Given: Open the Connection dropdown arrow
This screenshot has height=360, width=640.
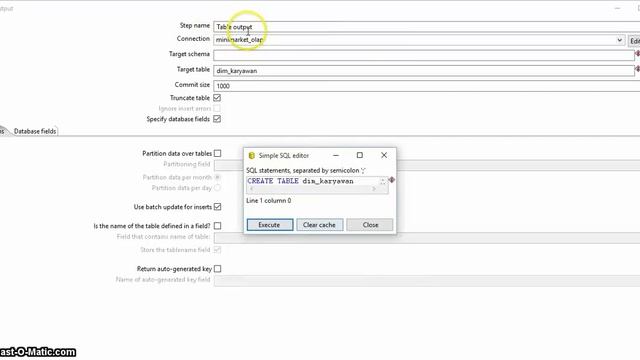Looking at the screenshot, I should click(x=620, y=40).
